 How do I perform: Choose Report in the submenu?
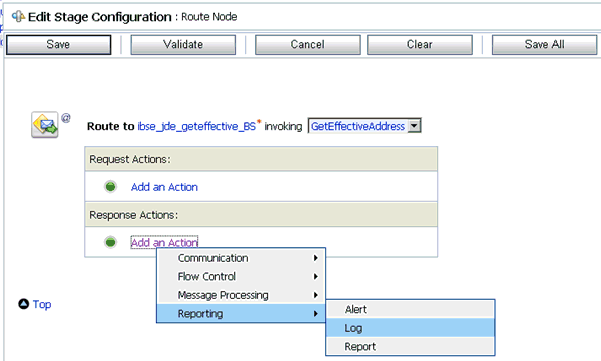[x=411, y=346]
